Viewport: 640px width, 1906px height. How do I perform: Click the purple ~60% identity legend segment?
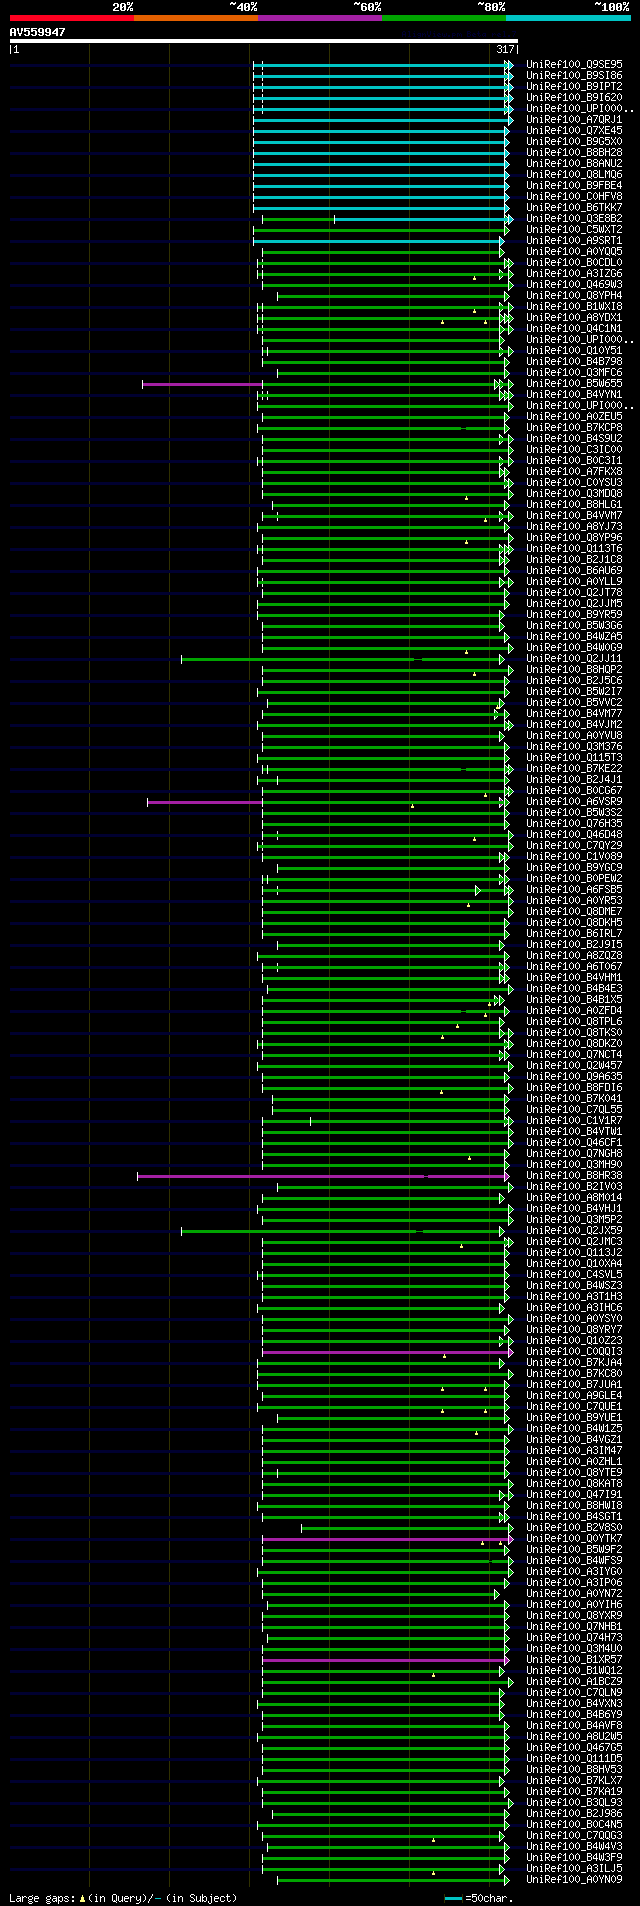coord(320,18)
